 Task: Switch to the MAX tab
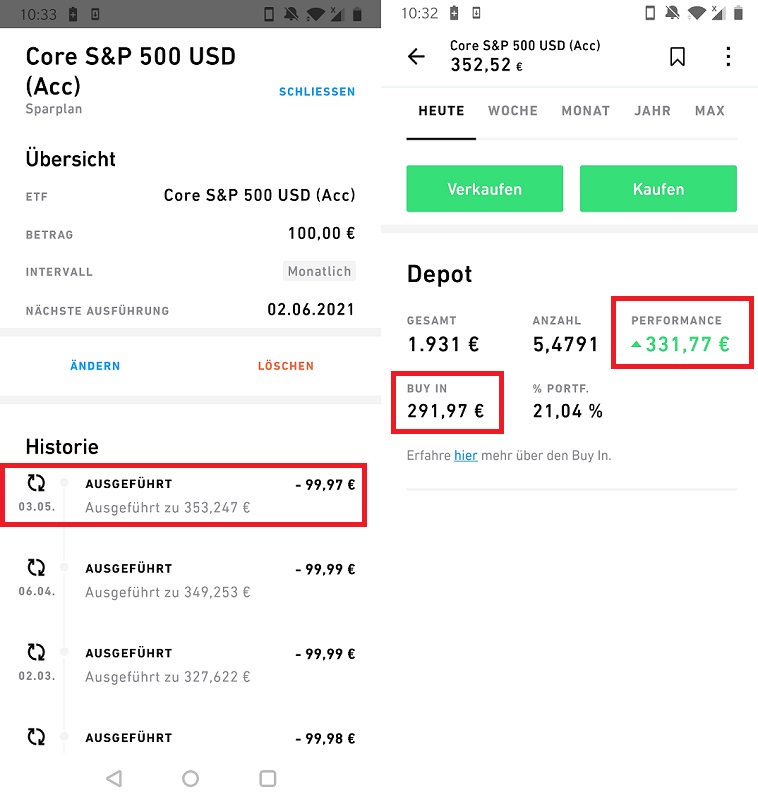click(x=710, y=111)
